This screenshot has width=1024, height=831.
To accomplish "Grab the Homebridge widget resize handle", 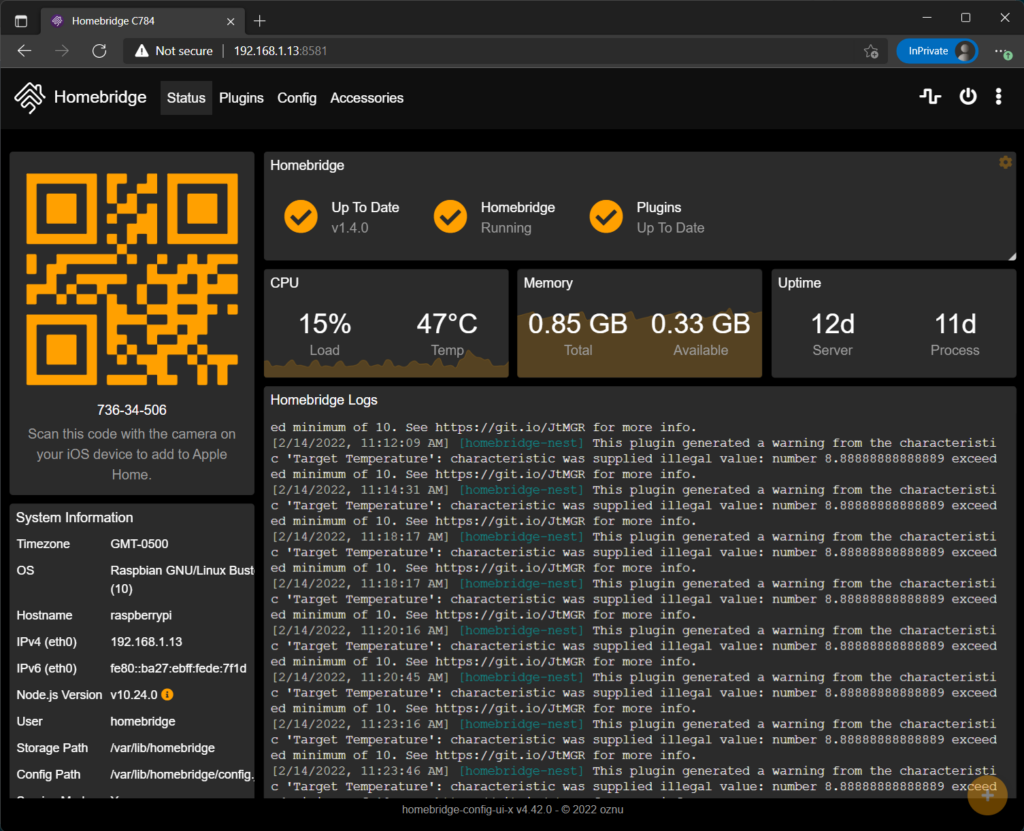I will point(1012,257).
